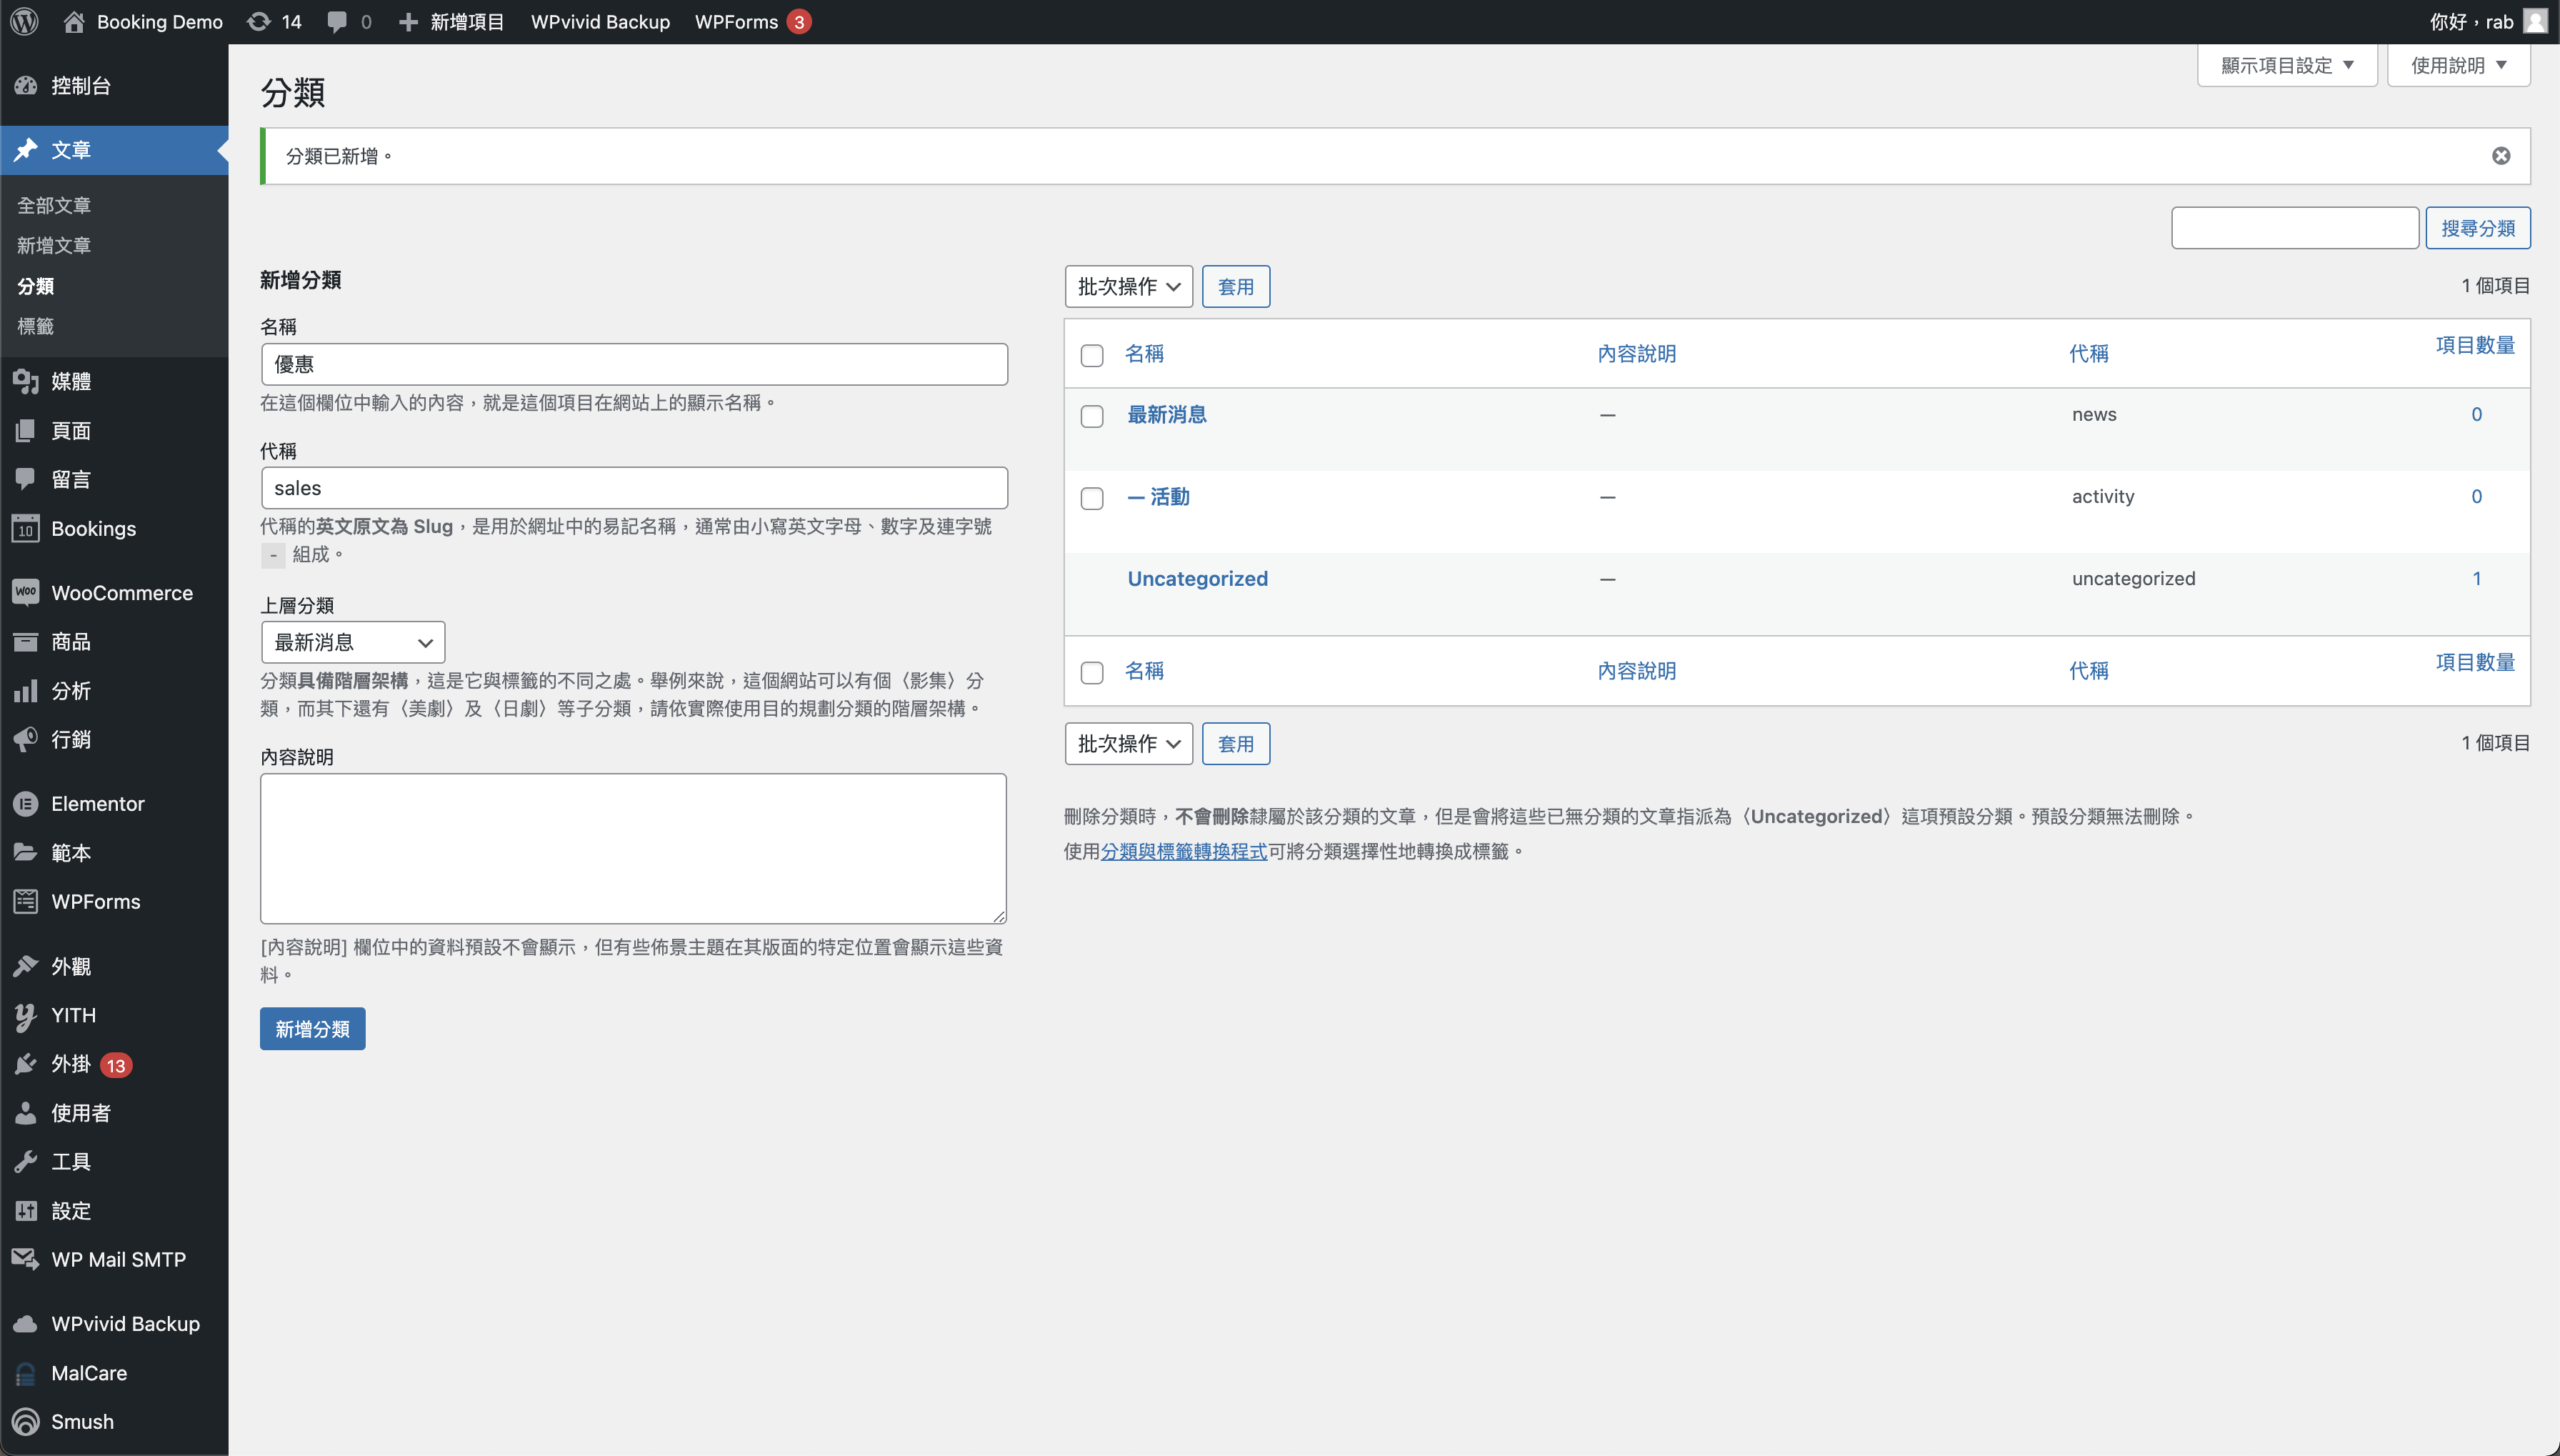Open the 上層分類 parent category dropdown
The image size is (2560, 1456).
point(353,642)
